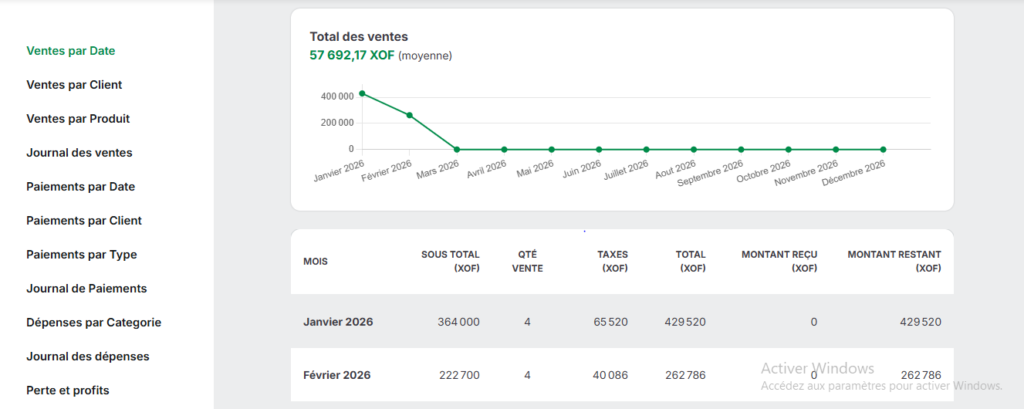Click the Mars 2026 chart data point

[x=457, y=149]
